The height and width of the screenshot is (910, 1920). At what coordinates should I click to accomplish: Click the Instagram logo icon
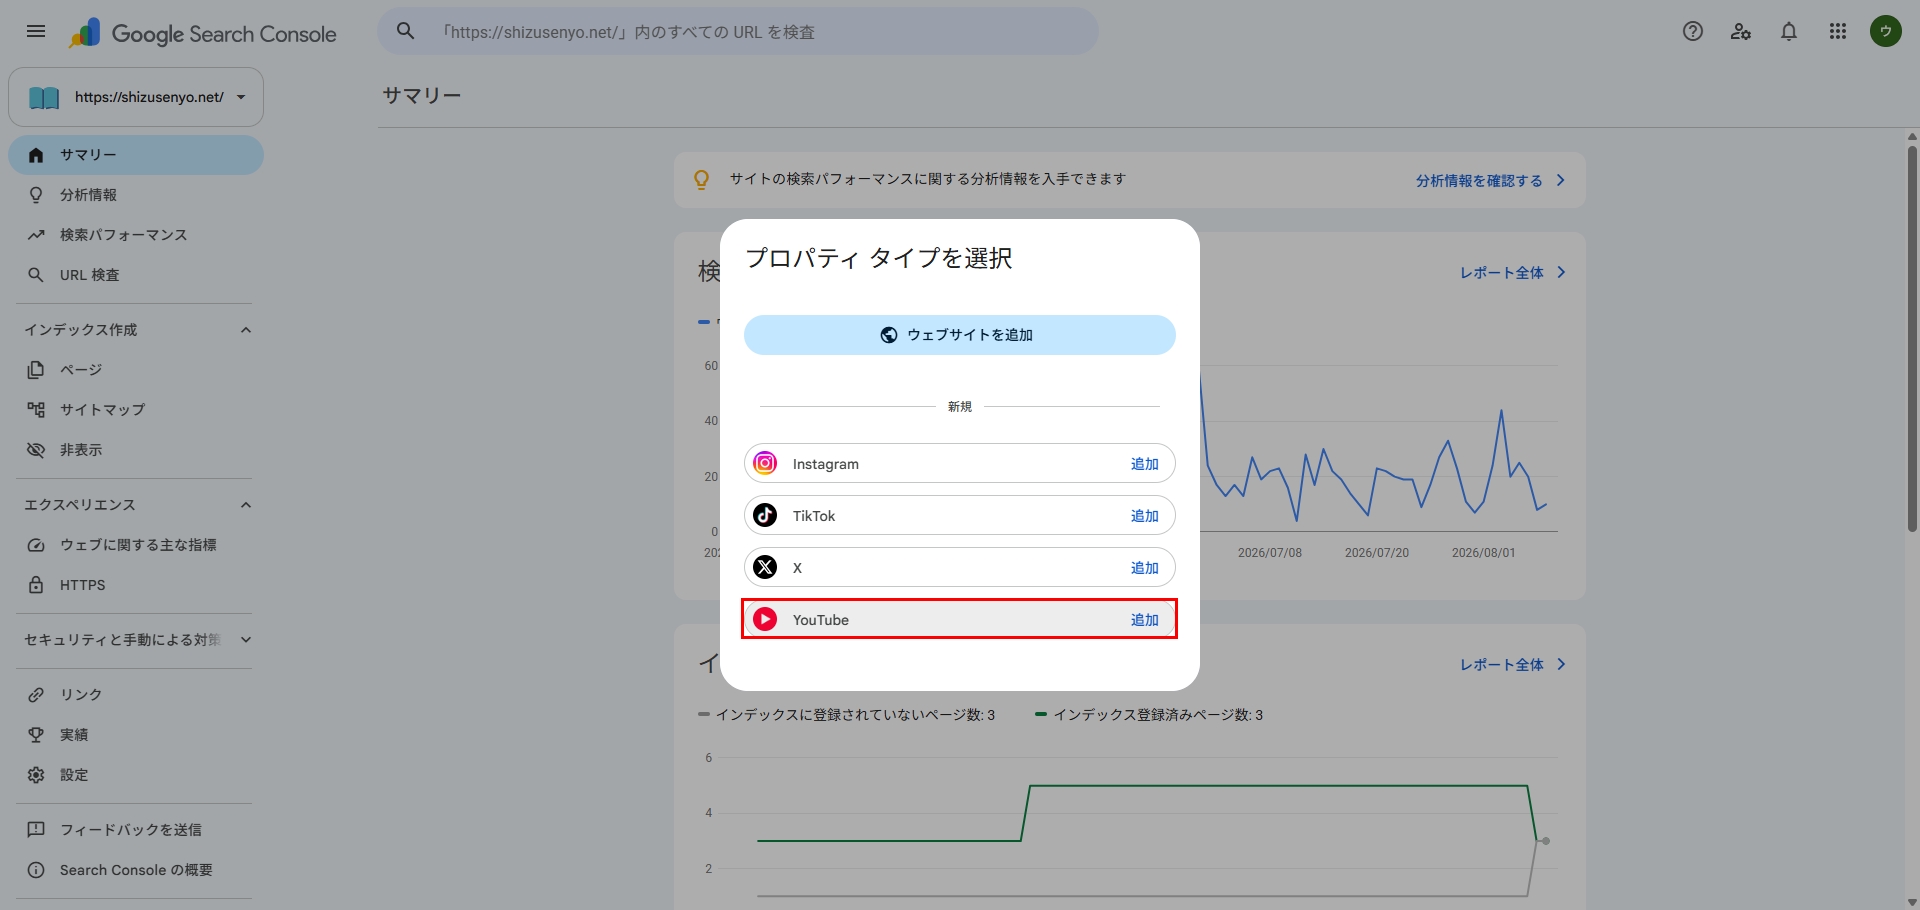765,463
